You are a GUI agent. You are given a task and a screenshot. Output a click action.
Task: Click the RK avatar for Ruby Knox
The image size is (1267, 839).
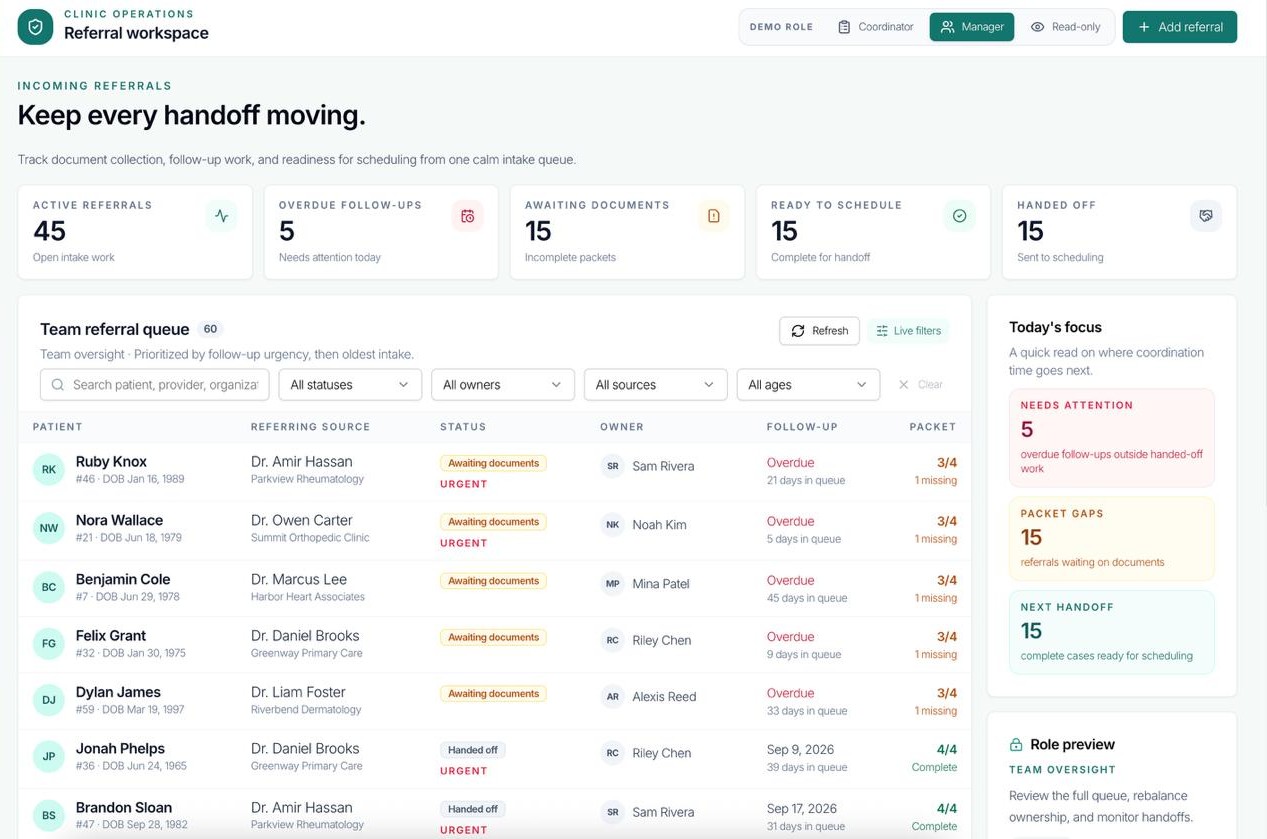tap(49, 469)
